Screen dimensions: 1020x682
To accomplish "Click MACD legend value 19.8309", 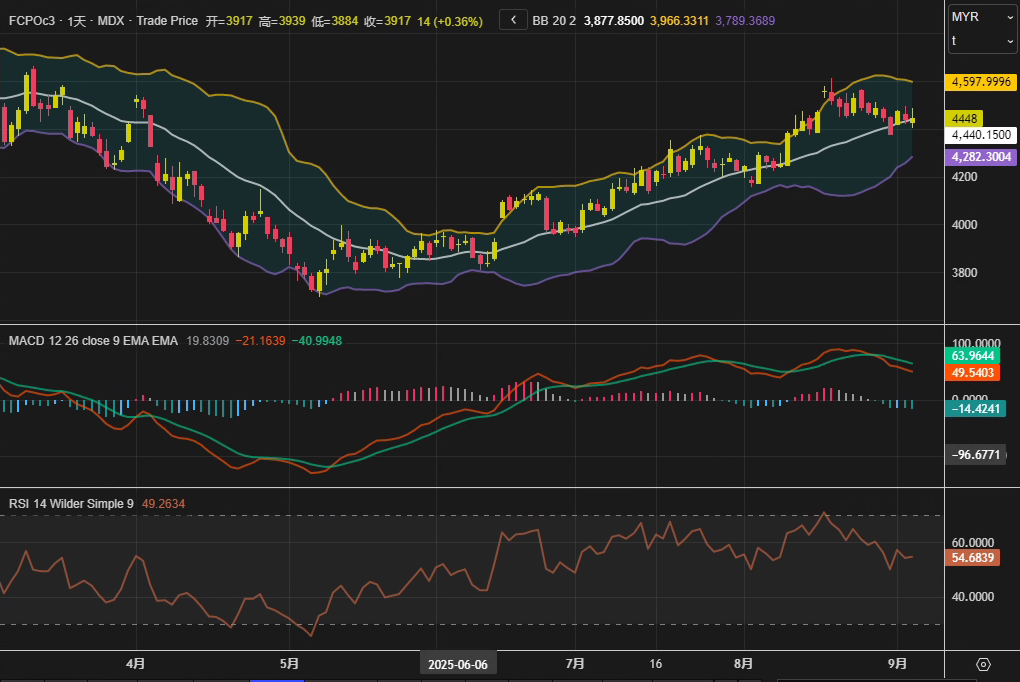I will [208, 341].
